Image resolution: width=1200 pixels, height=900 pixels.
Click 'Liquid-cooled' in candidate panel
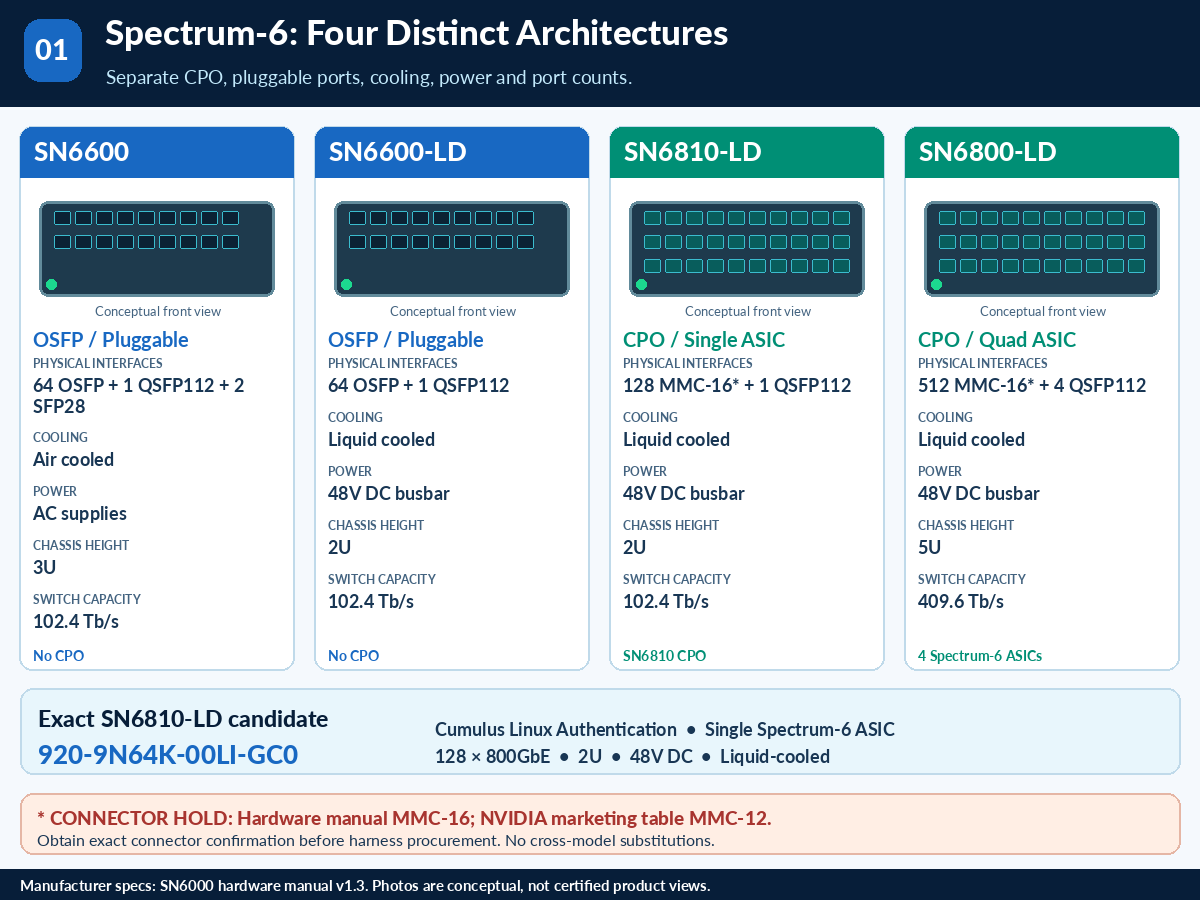[x=775, y=757]
